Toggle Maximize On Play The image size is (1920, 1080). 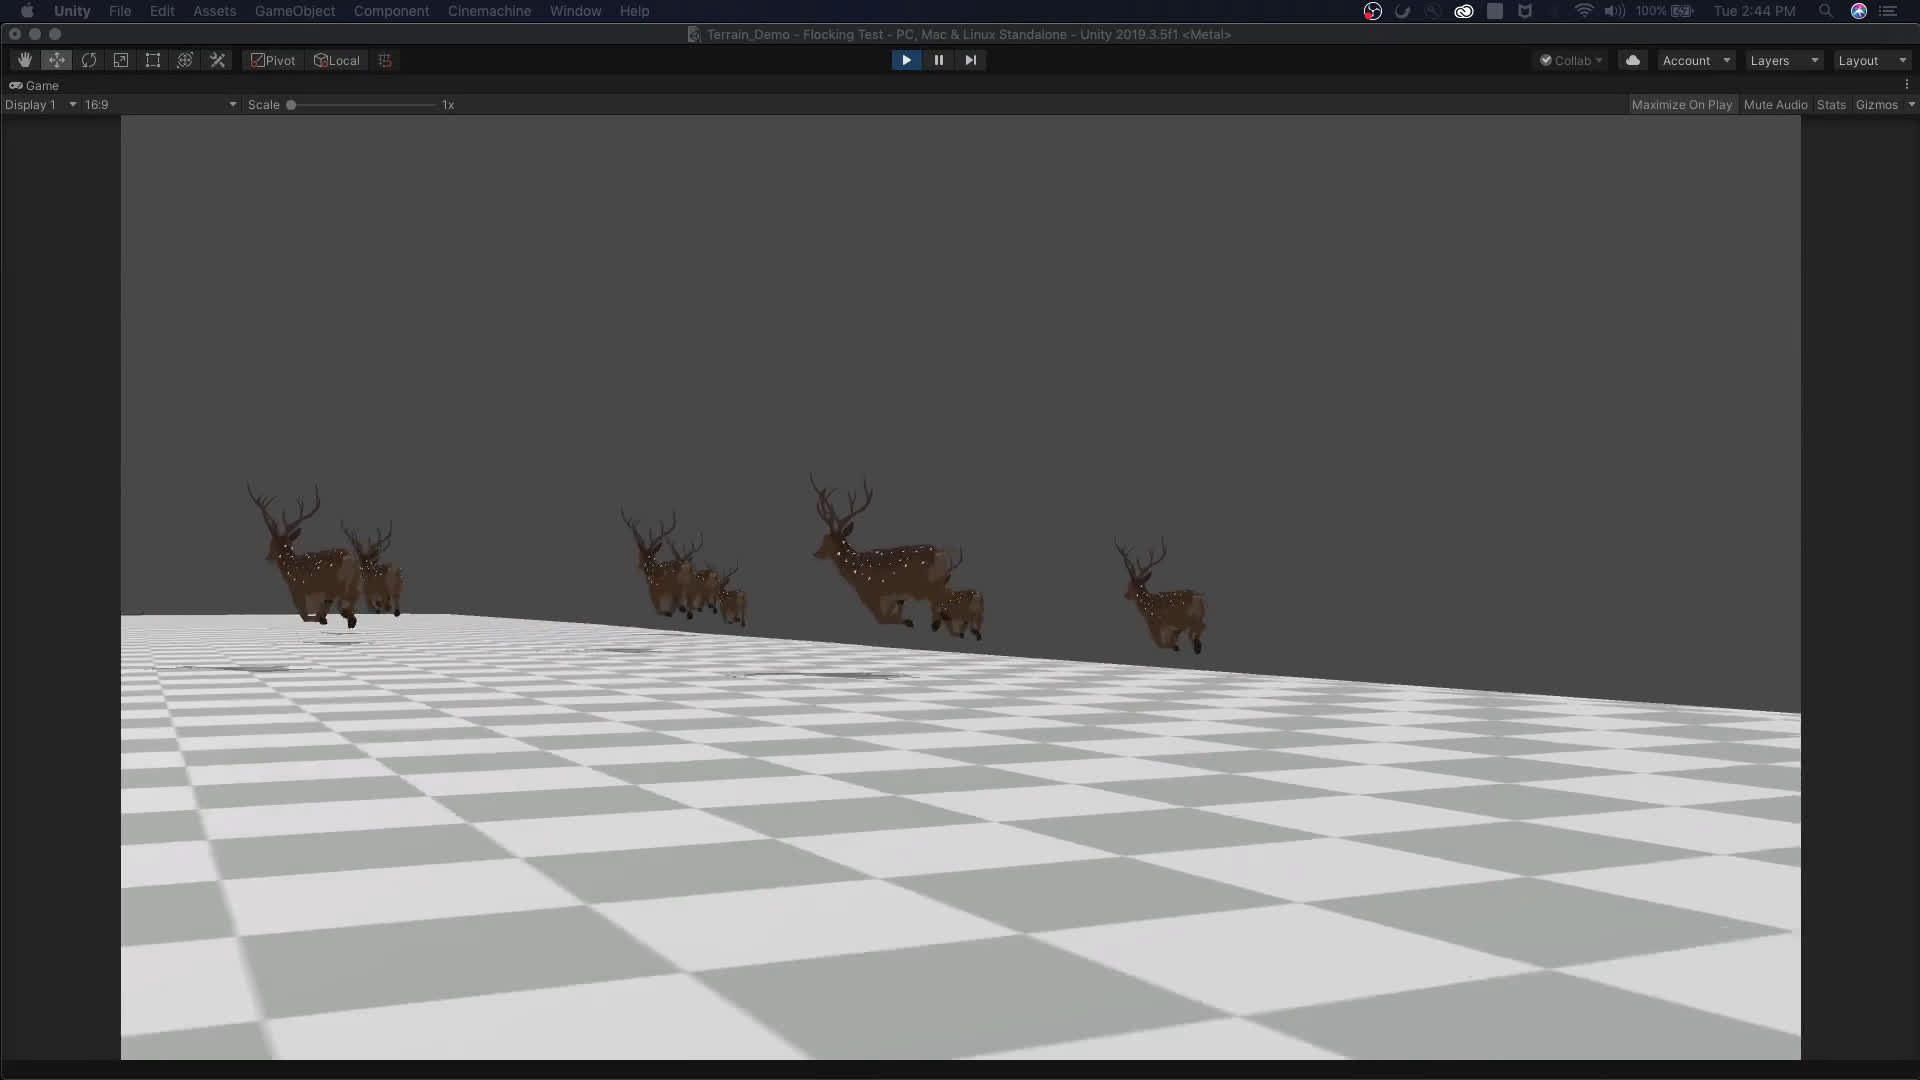(1681, 105)
